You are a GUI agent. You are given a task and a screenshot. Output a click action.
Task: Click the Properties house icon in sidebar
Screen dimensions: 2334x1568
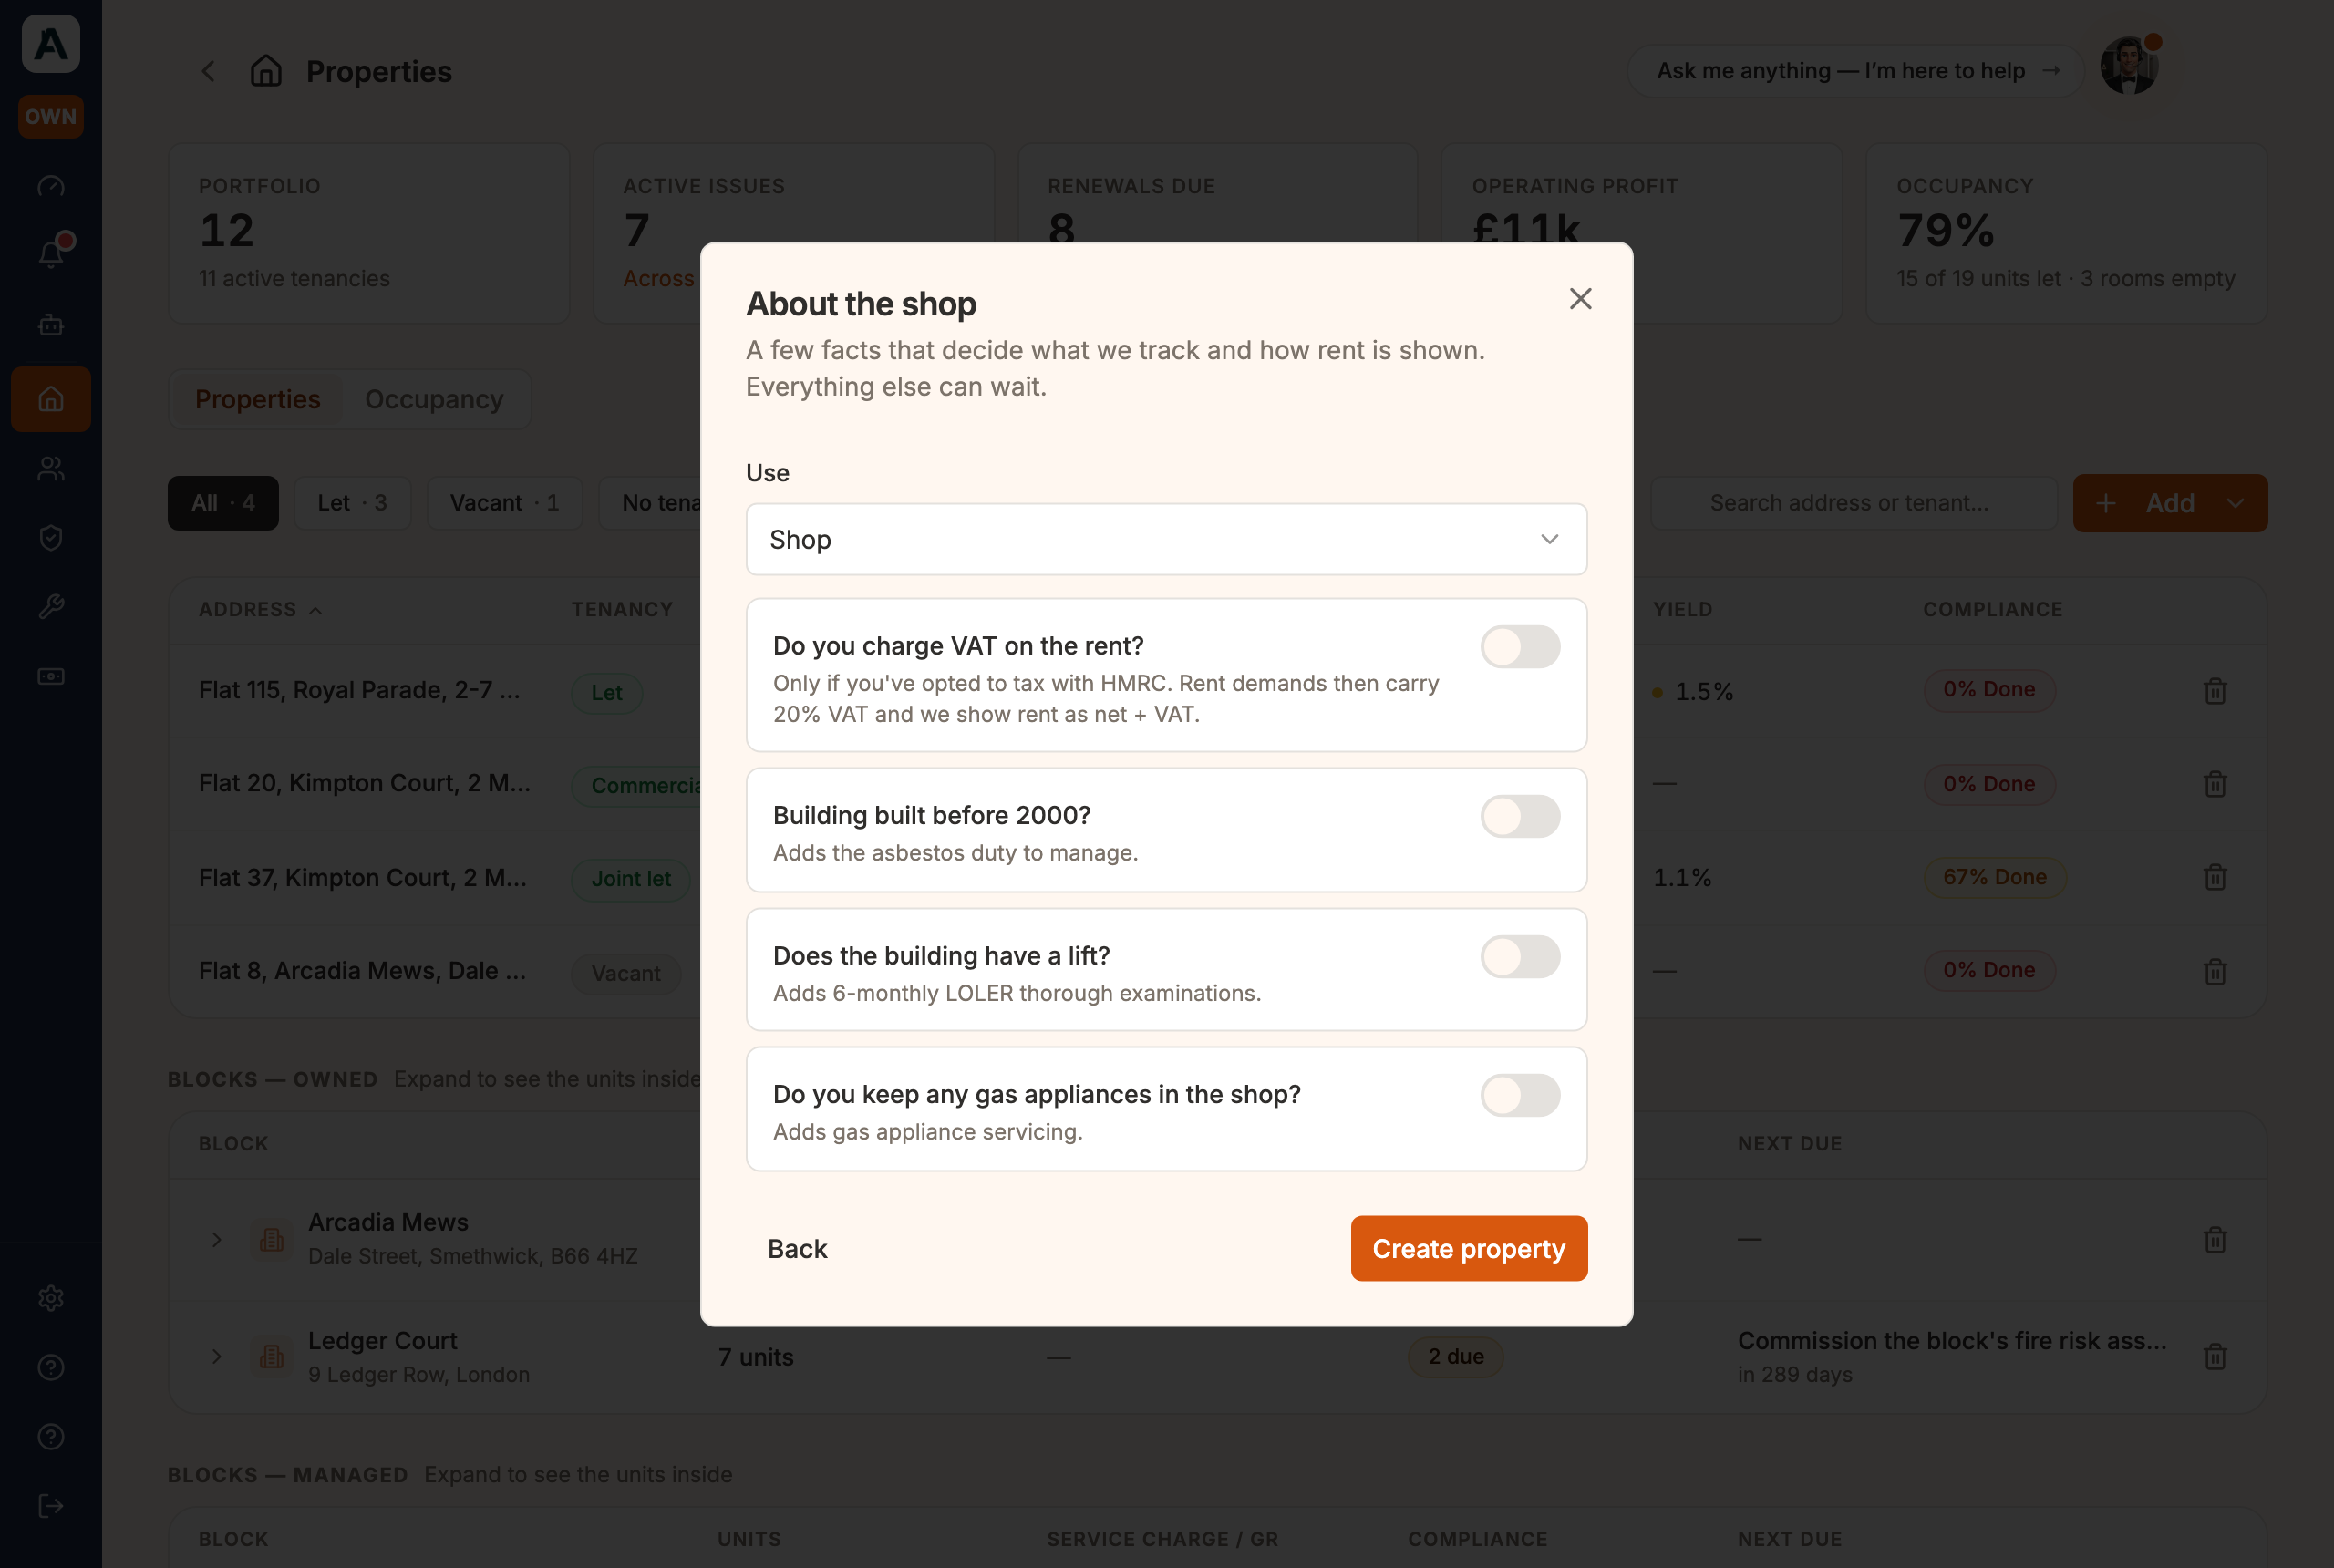pyautogui.click(x=51, y=399)
